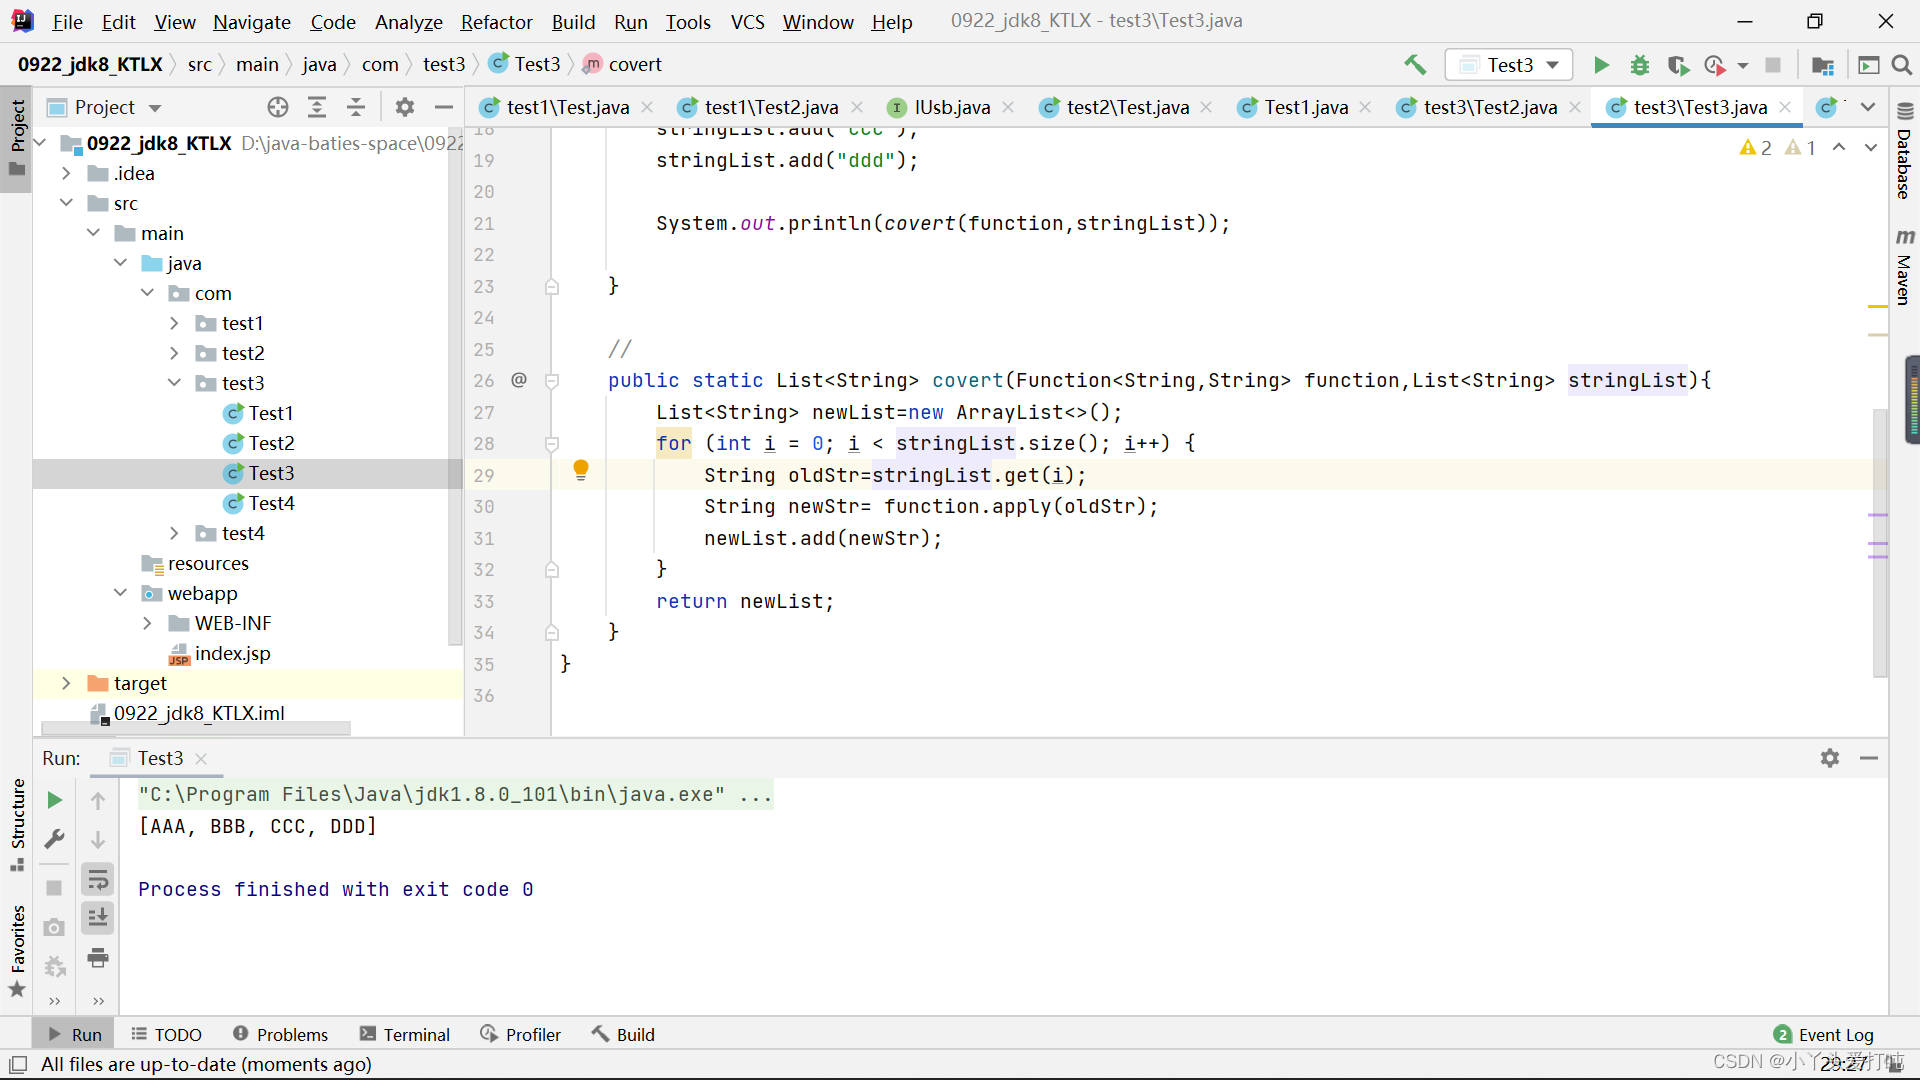Viewport: 1920px width, 1080px height.
Task: Click the Profiler run icon in toolbar
Action: [1716, 65]
